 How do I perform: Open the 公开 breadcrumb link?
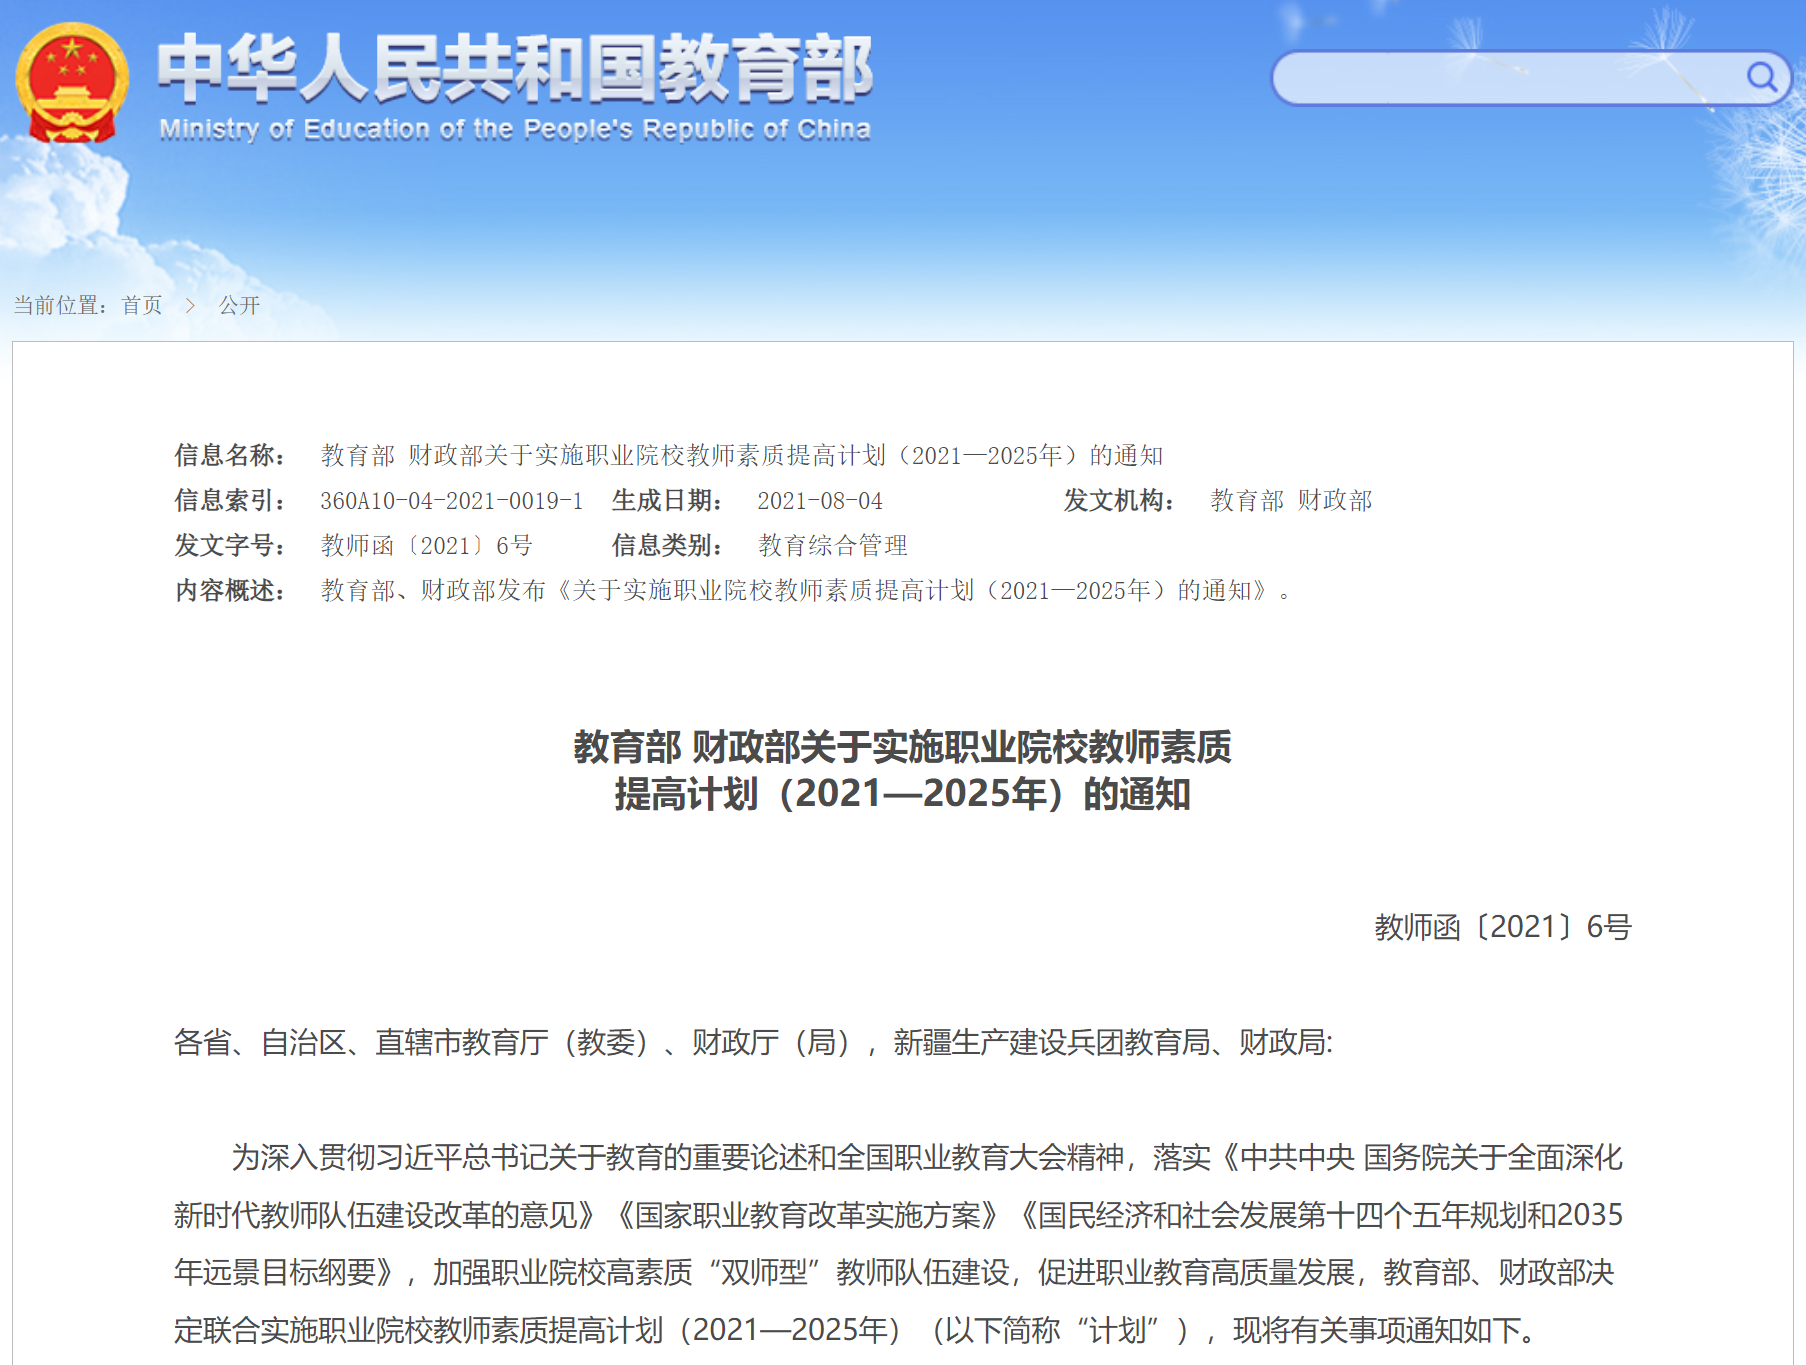239,306
